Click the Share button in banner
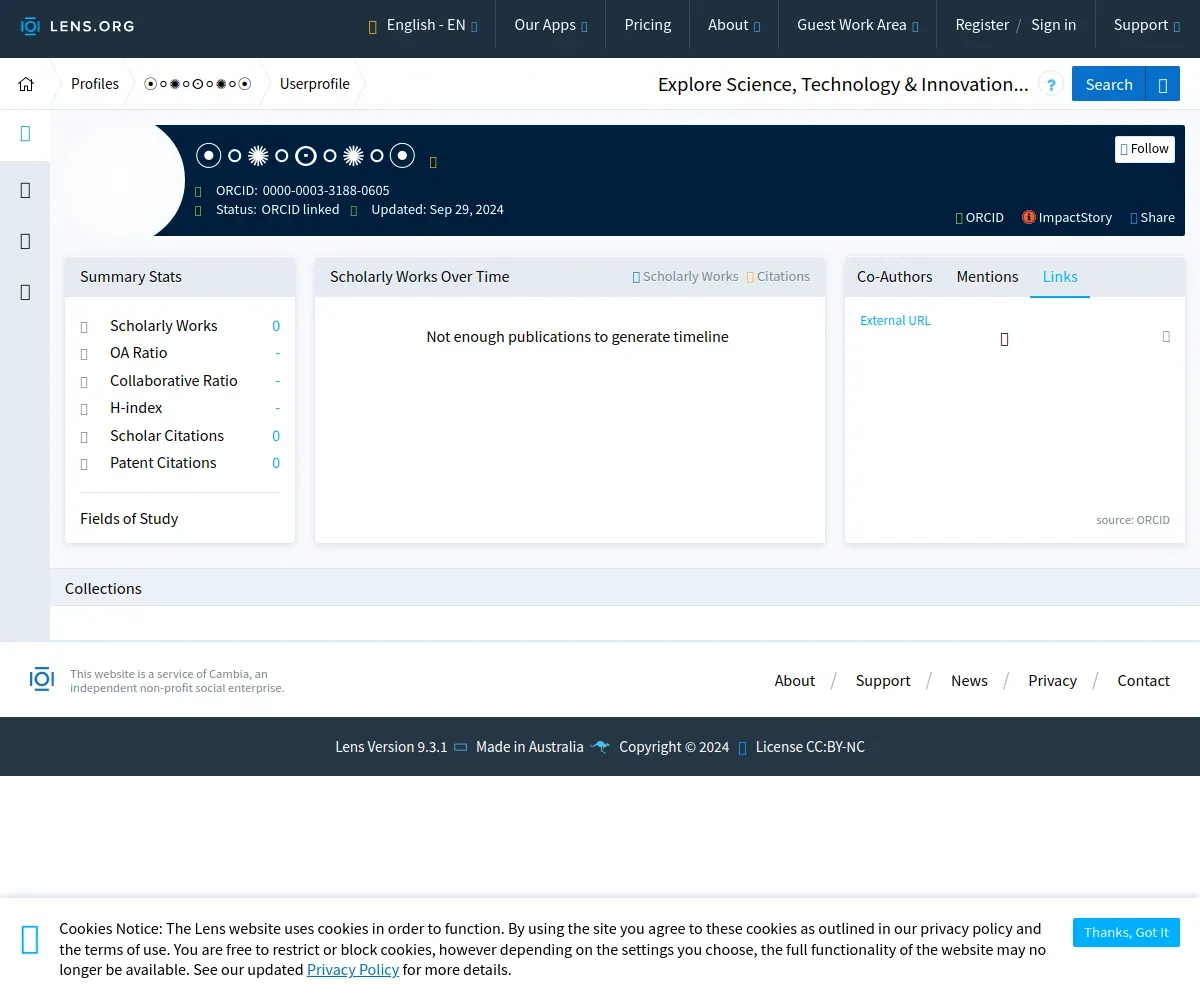 (x=1152, y=217)
